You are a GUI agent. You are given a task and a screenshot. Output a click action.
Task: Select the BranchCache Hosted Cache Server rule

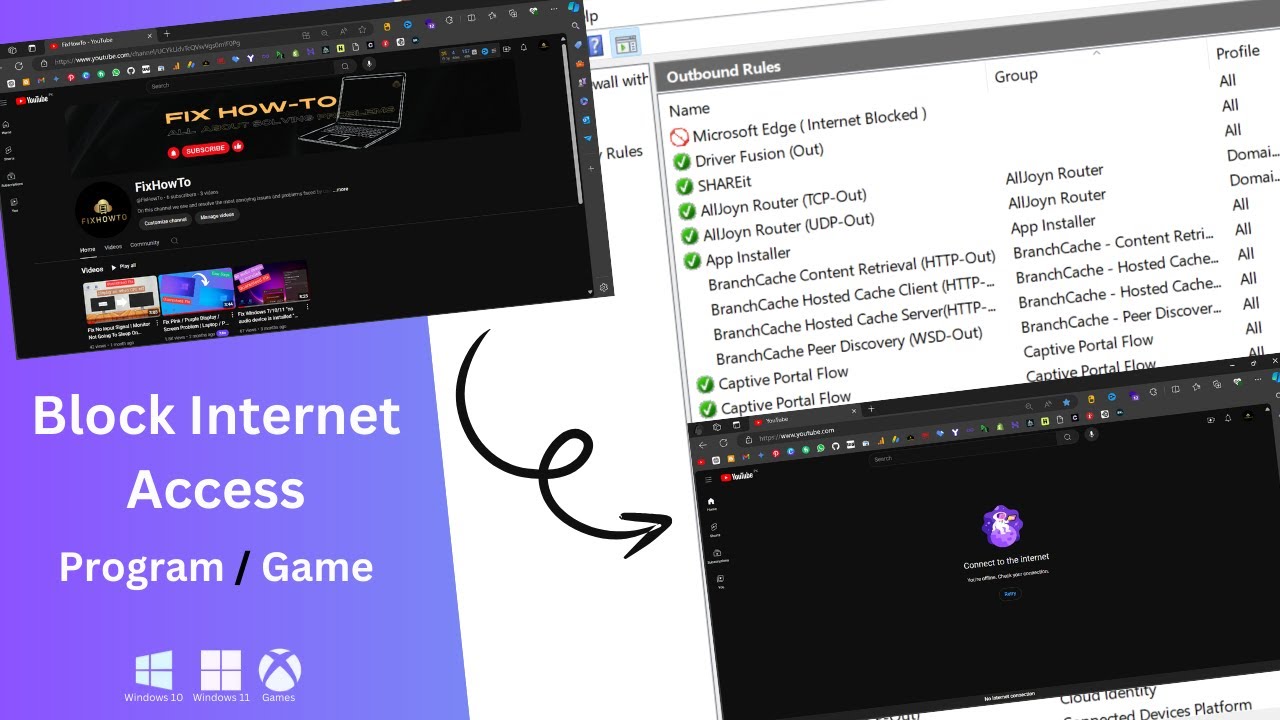coord(855,320)
